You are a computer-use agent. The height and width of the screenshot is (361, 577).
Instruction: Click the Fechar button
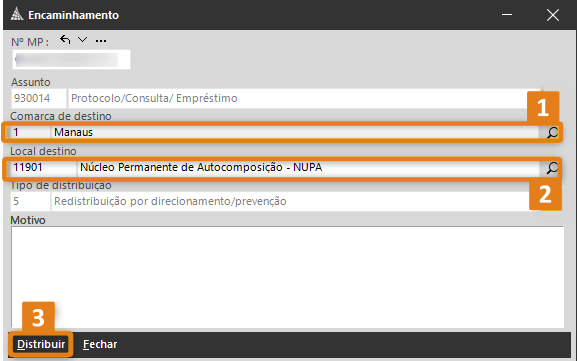coord(100,344)
